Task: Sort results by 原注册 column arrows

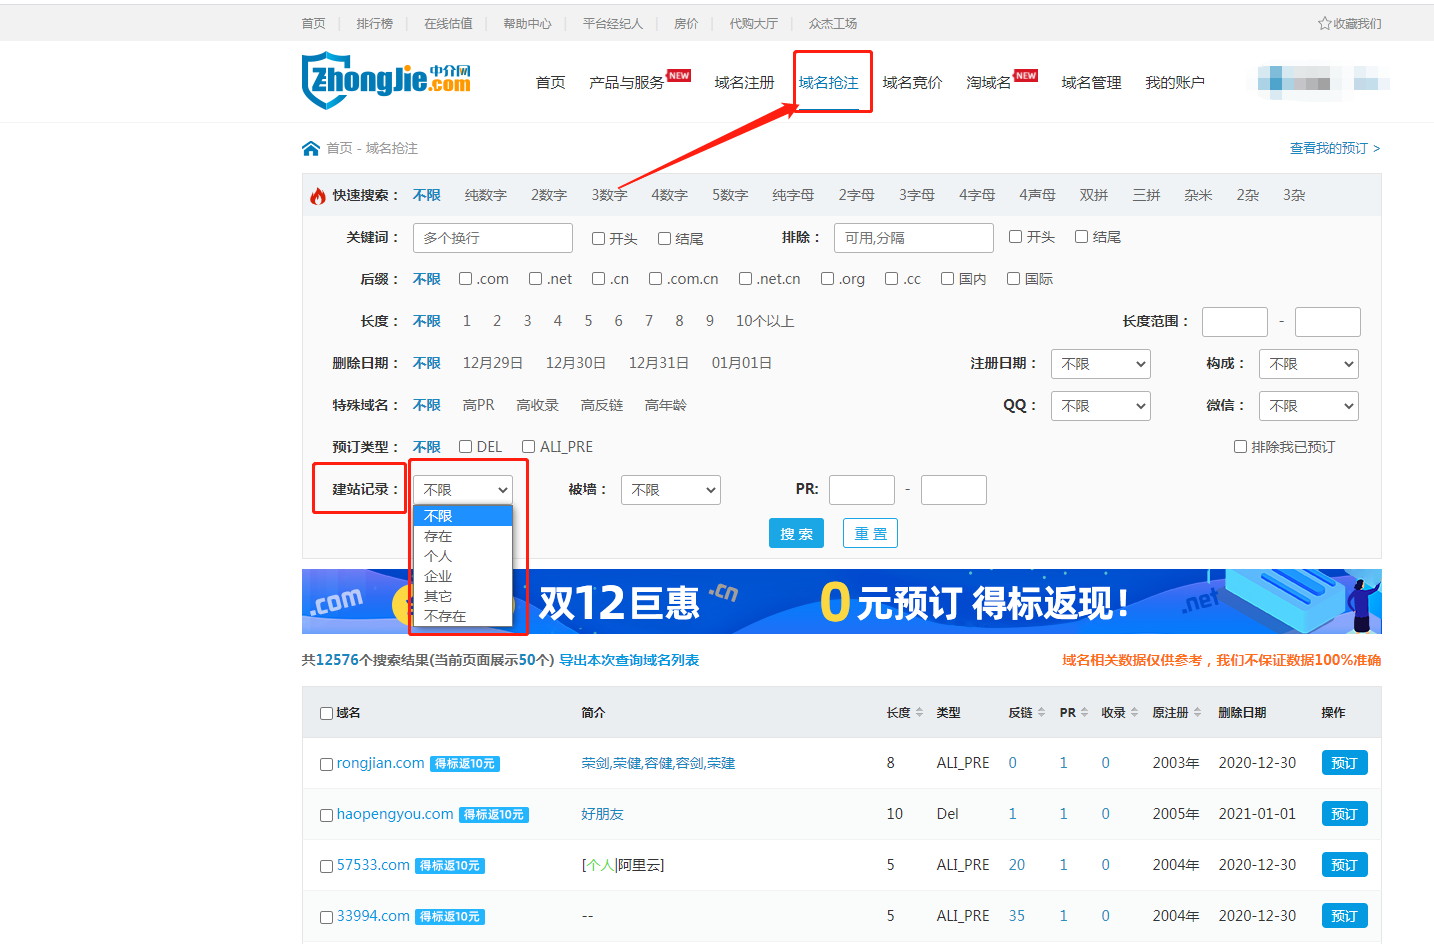Action: tap(1197, 713)
